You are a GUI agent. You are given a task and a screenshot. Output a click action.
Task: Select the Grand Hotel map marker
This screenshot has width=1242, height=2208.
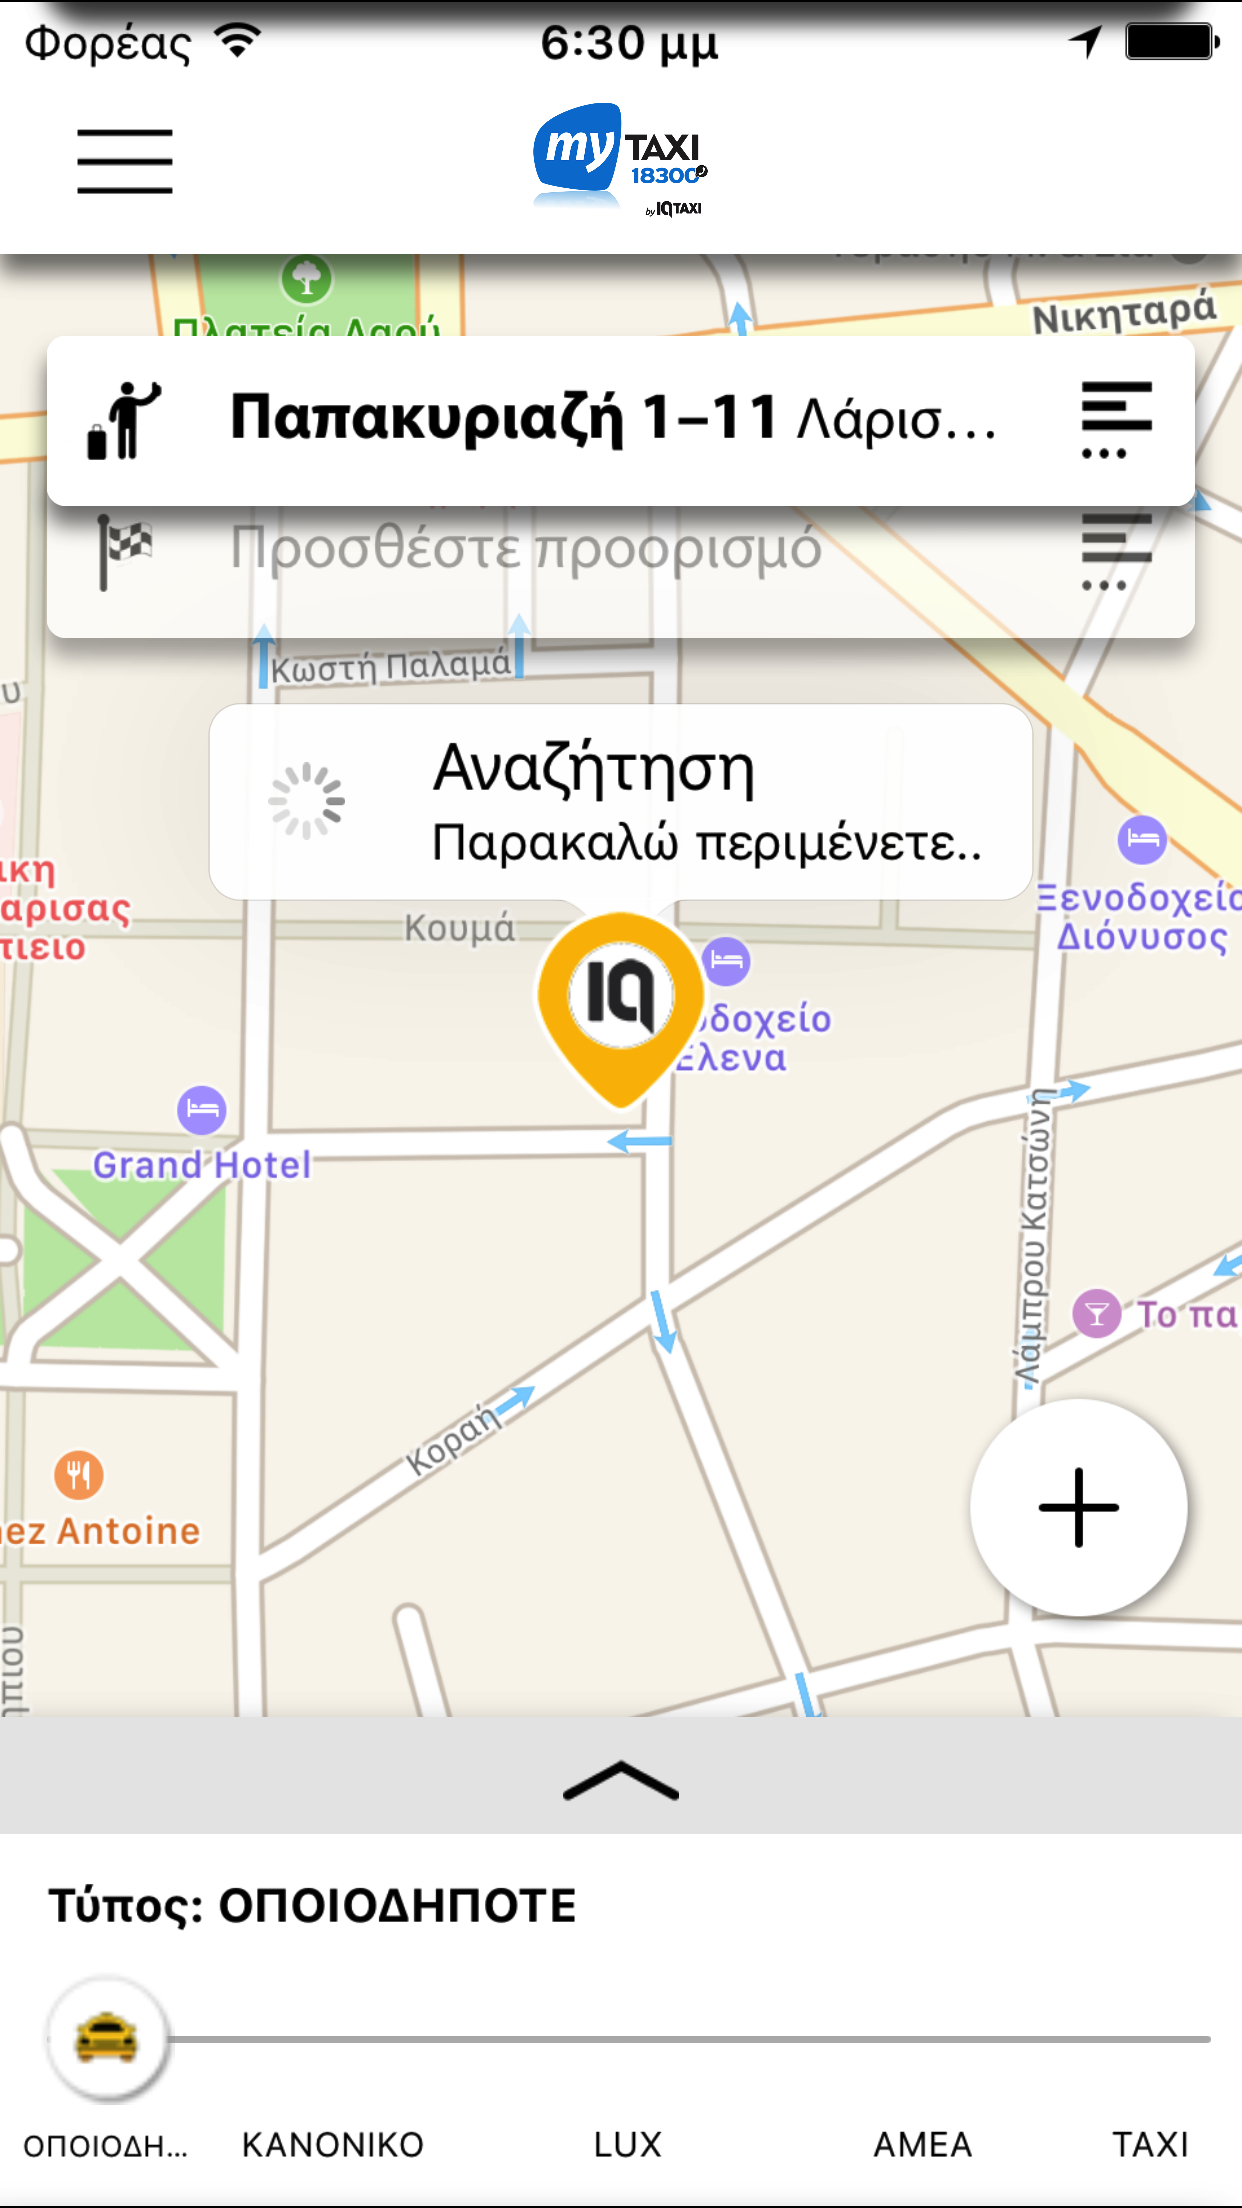202,1110
